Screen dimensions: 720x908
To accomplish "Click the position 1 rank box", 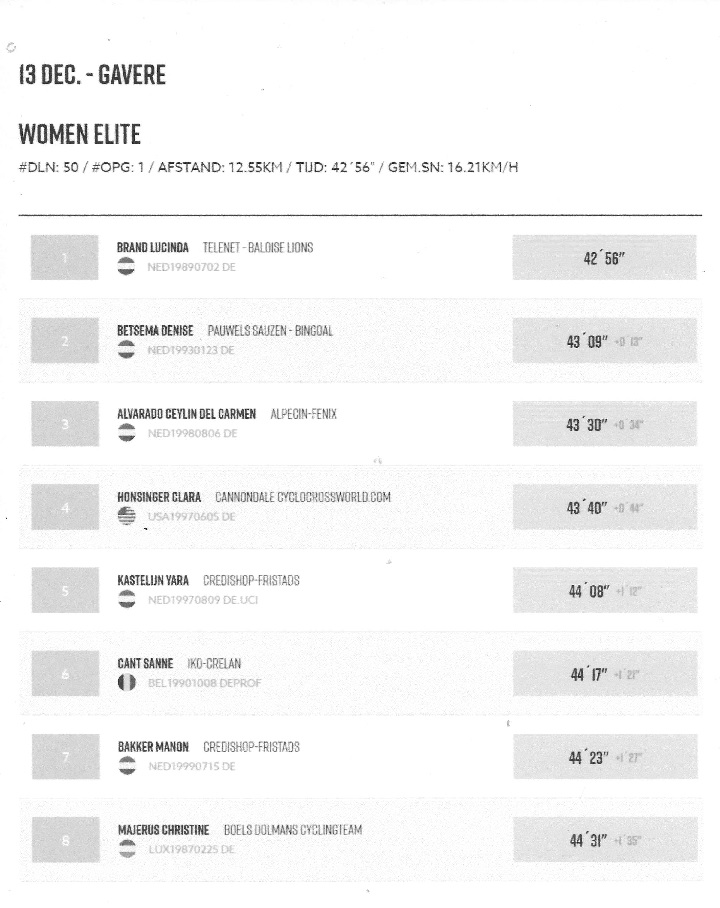I will (65, 258).
